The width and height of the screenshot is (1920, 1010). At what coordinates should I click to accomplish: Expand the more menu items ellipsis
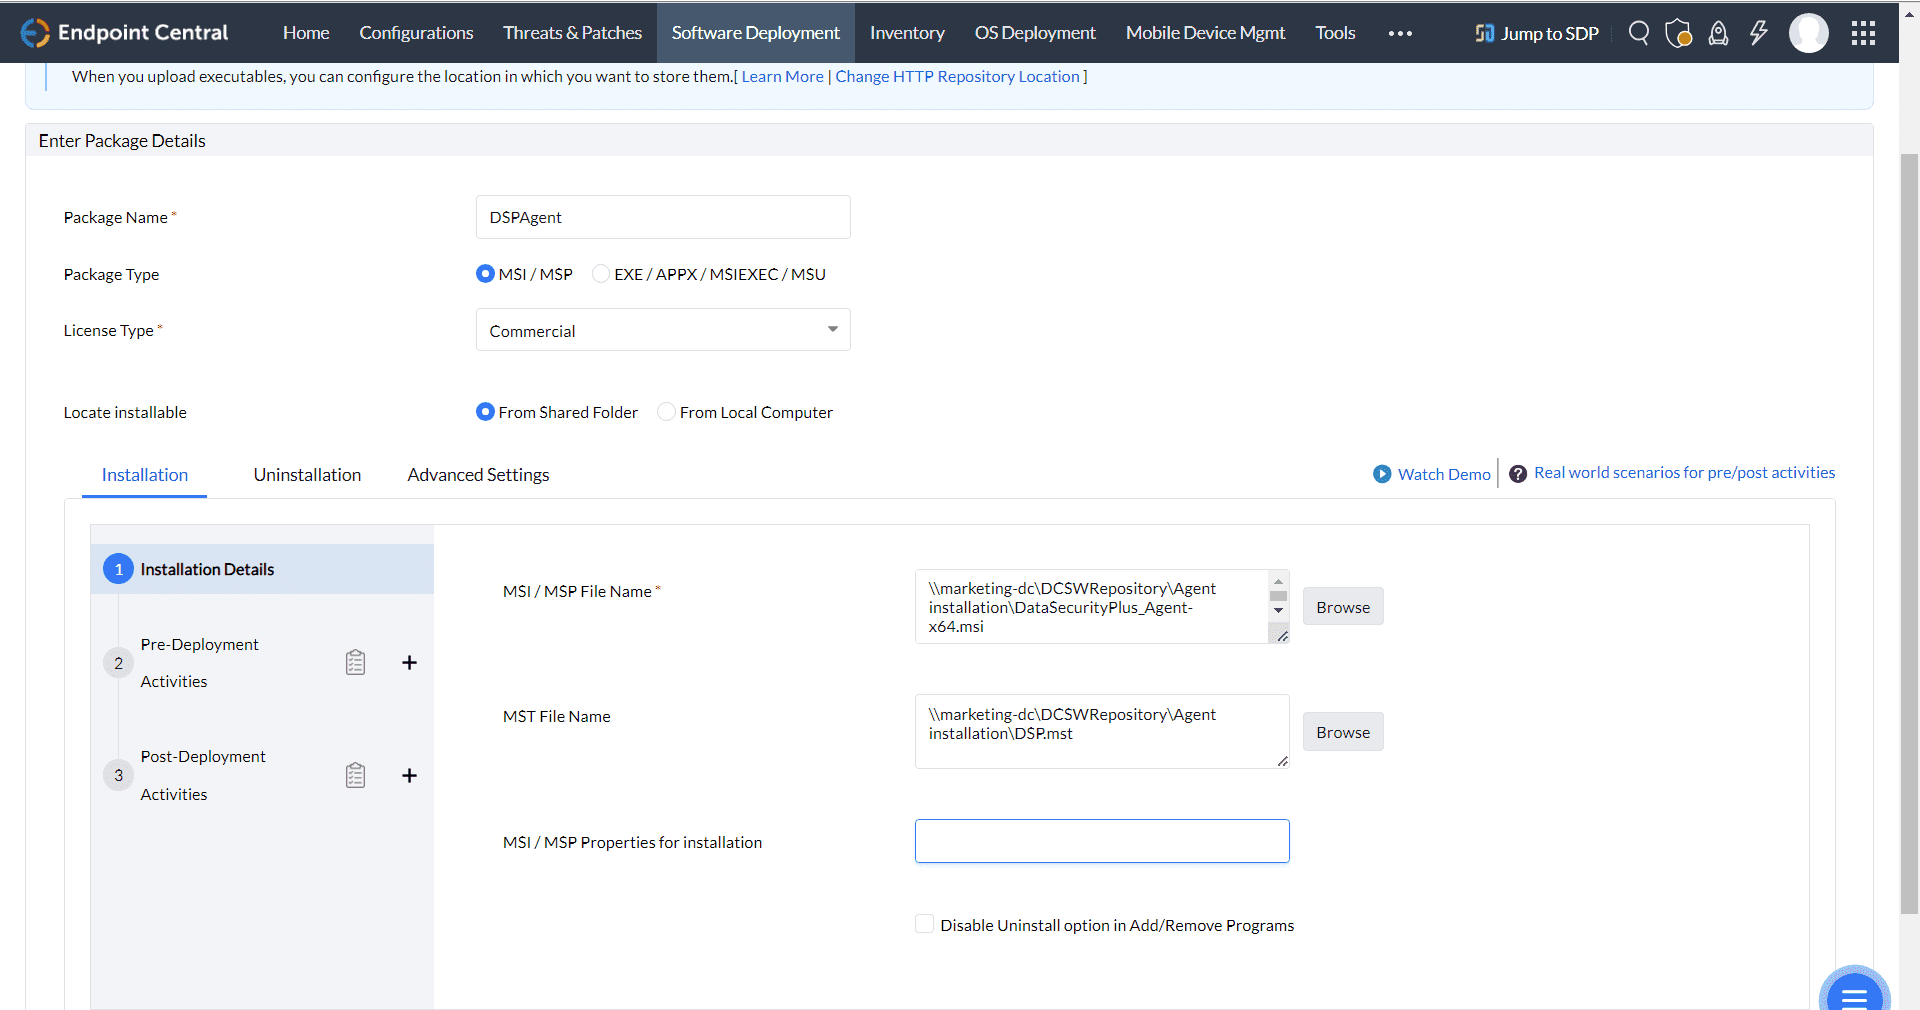pyautogui.click(x=1400, y=33)
